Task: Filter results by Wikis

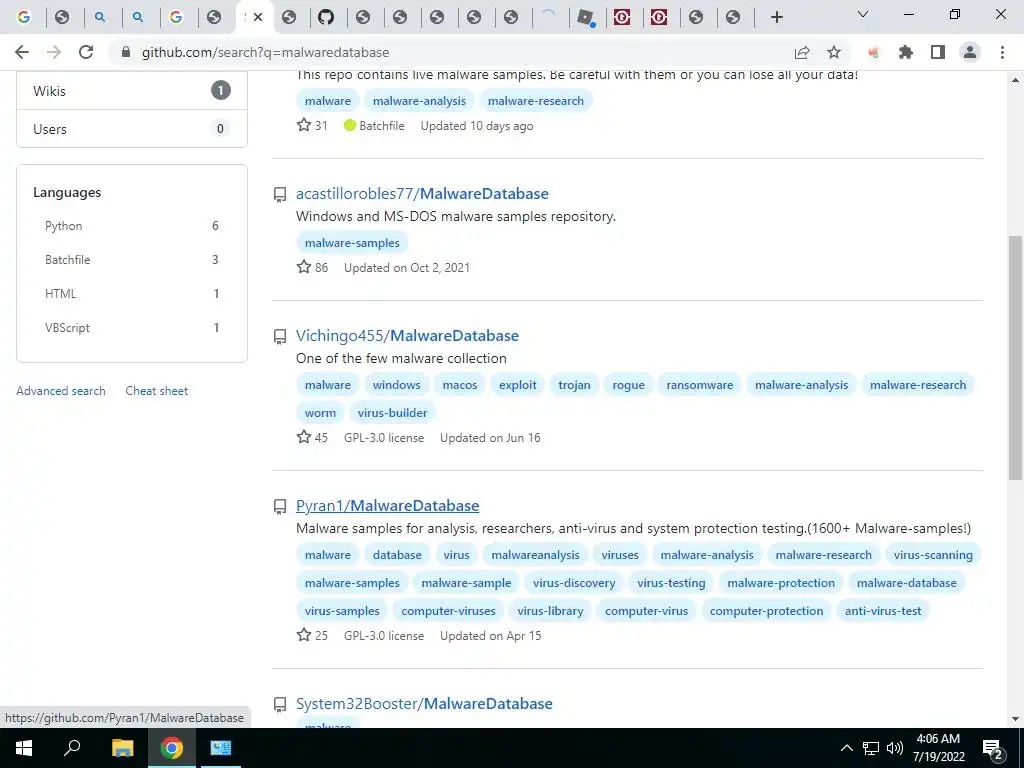Action: click(132, 91)
